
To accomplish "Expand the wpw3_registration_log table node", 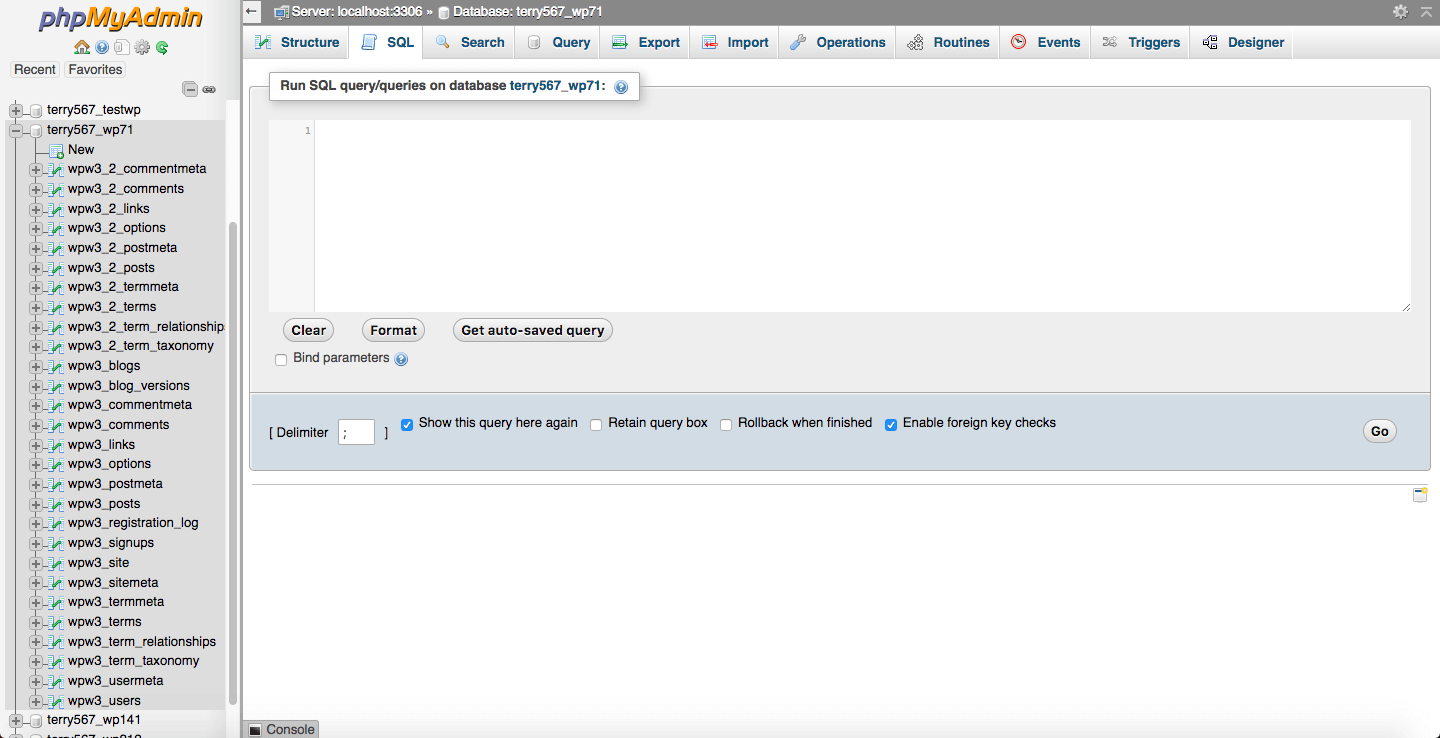I will (x=36, y=523).
